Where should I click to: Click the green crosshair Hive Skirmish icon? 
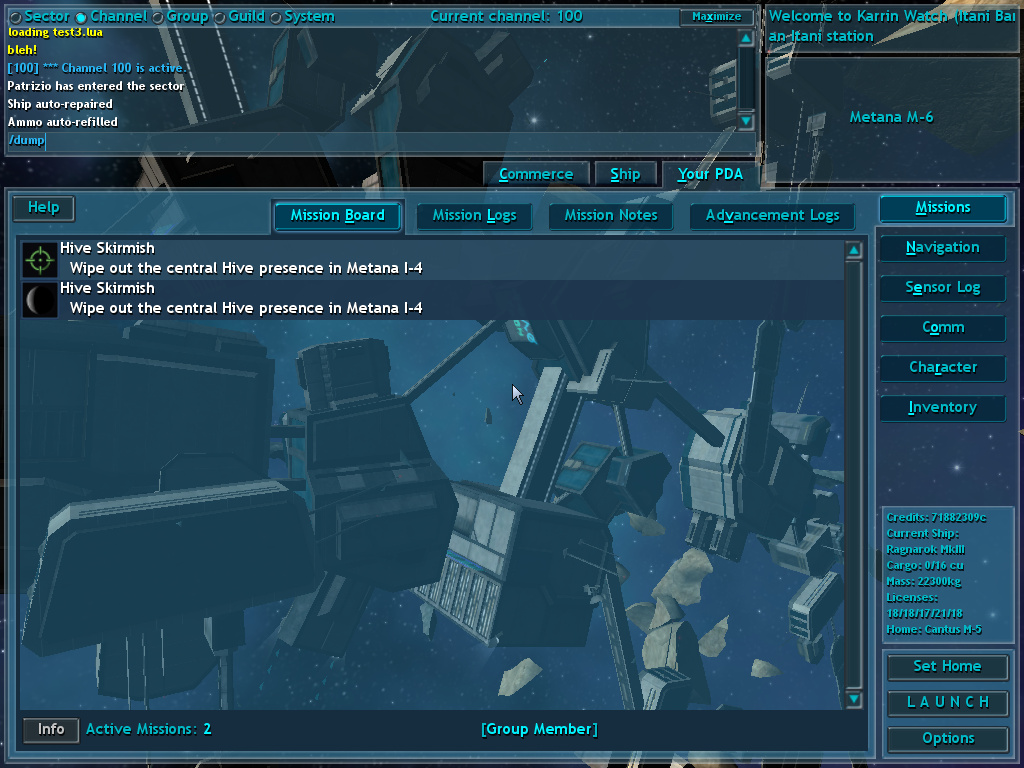pos(40,260)
